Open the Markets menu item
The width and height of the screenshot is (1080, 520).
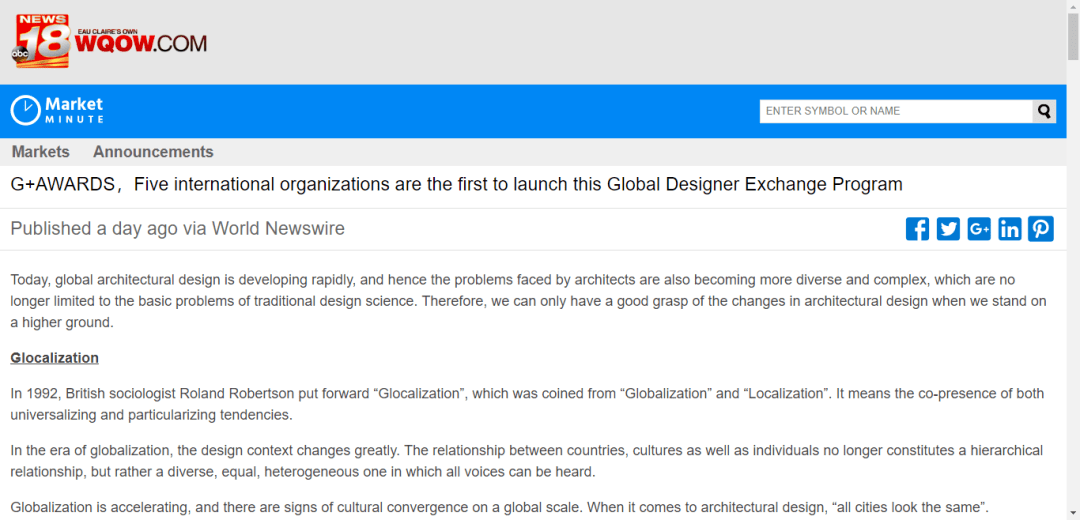(x=41, y=152)
